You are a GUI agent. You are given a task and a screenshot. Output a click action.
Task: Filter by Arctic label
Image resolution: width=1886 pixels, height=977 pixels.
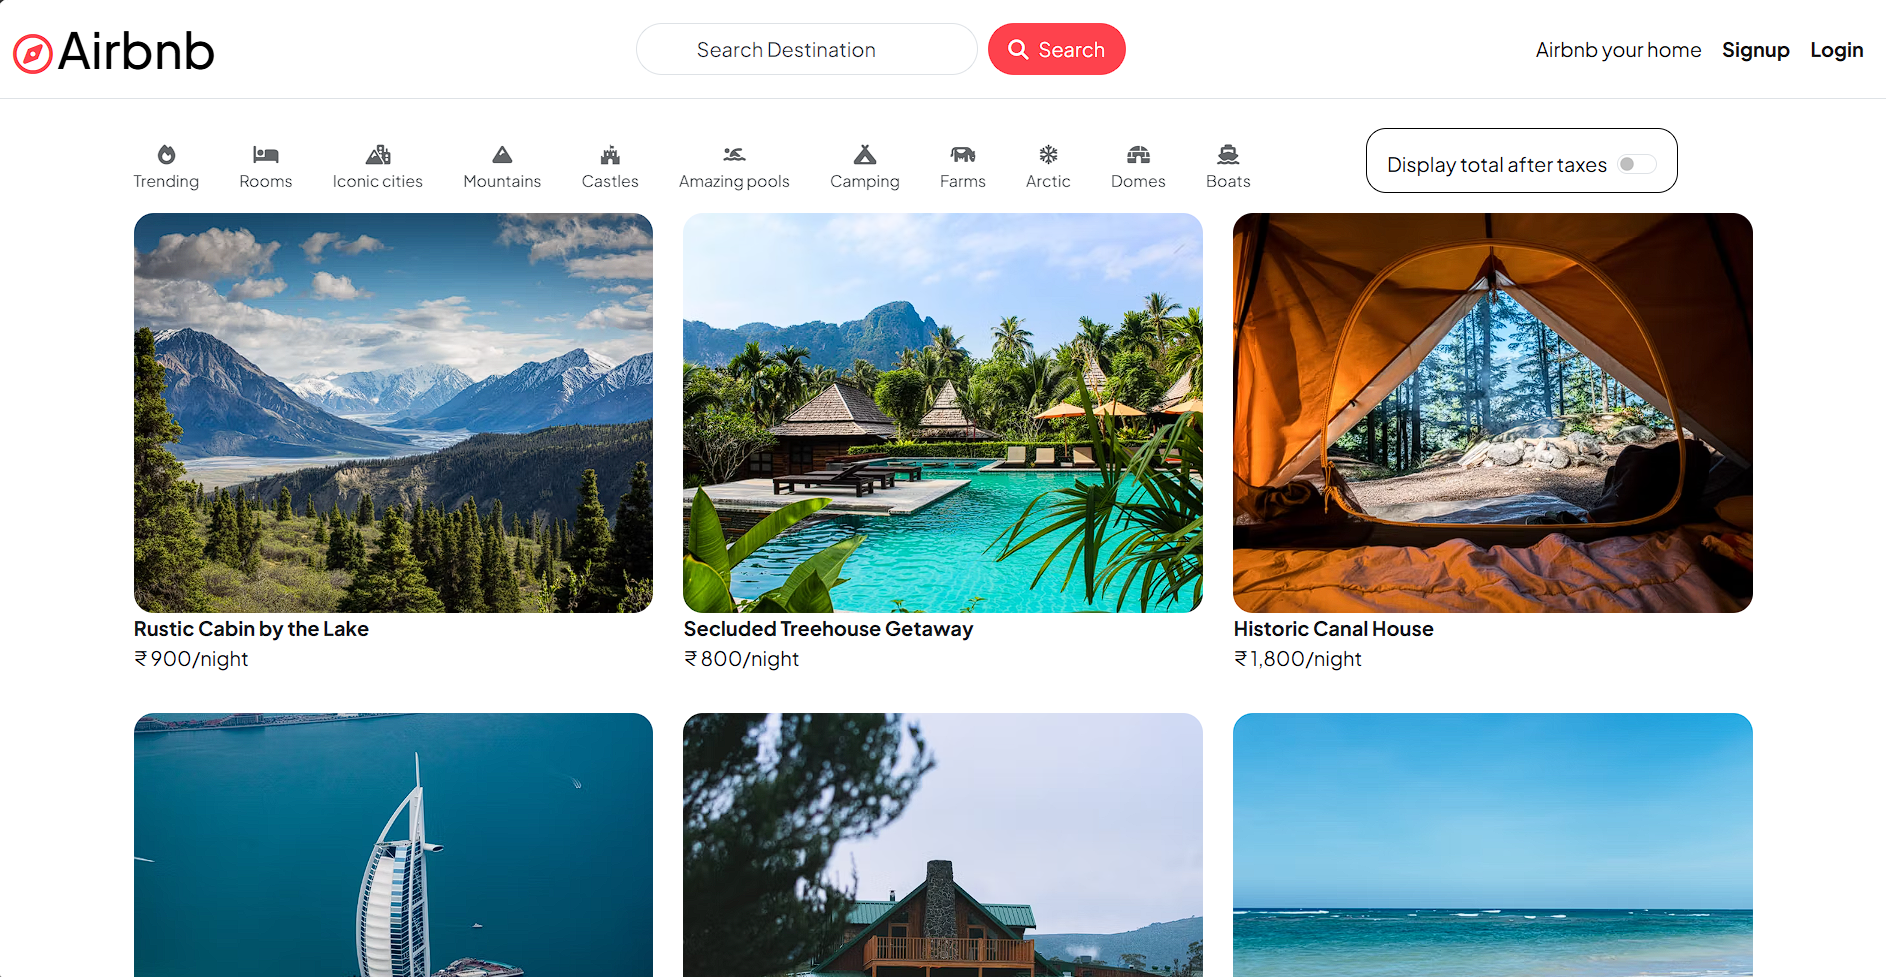coord(1048,181)
